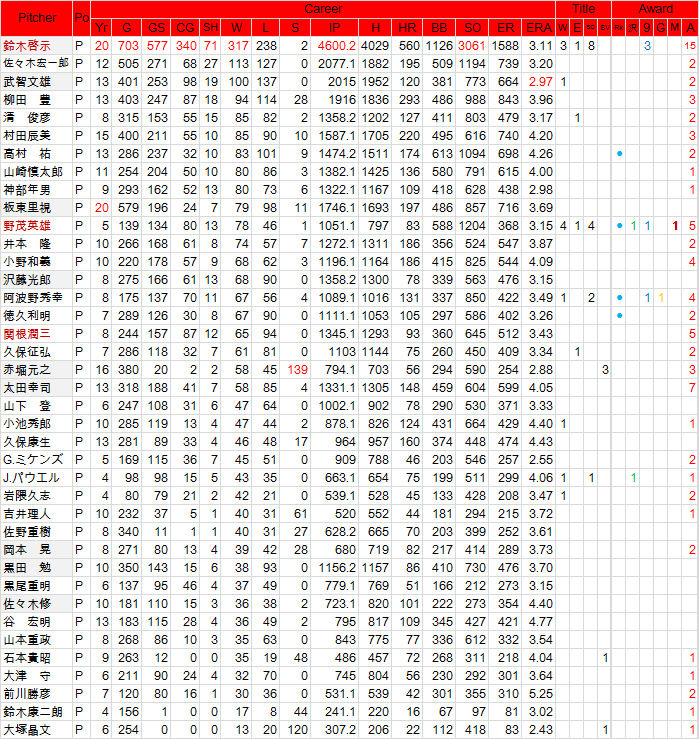Screen dimensions: 699x739
Task: Click saves value 120 in 大塚晶文 row
Action: [x=297, y=730]
